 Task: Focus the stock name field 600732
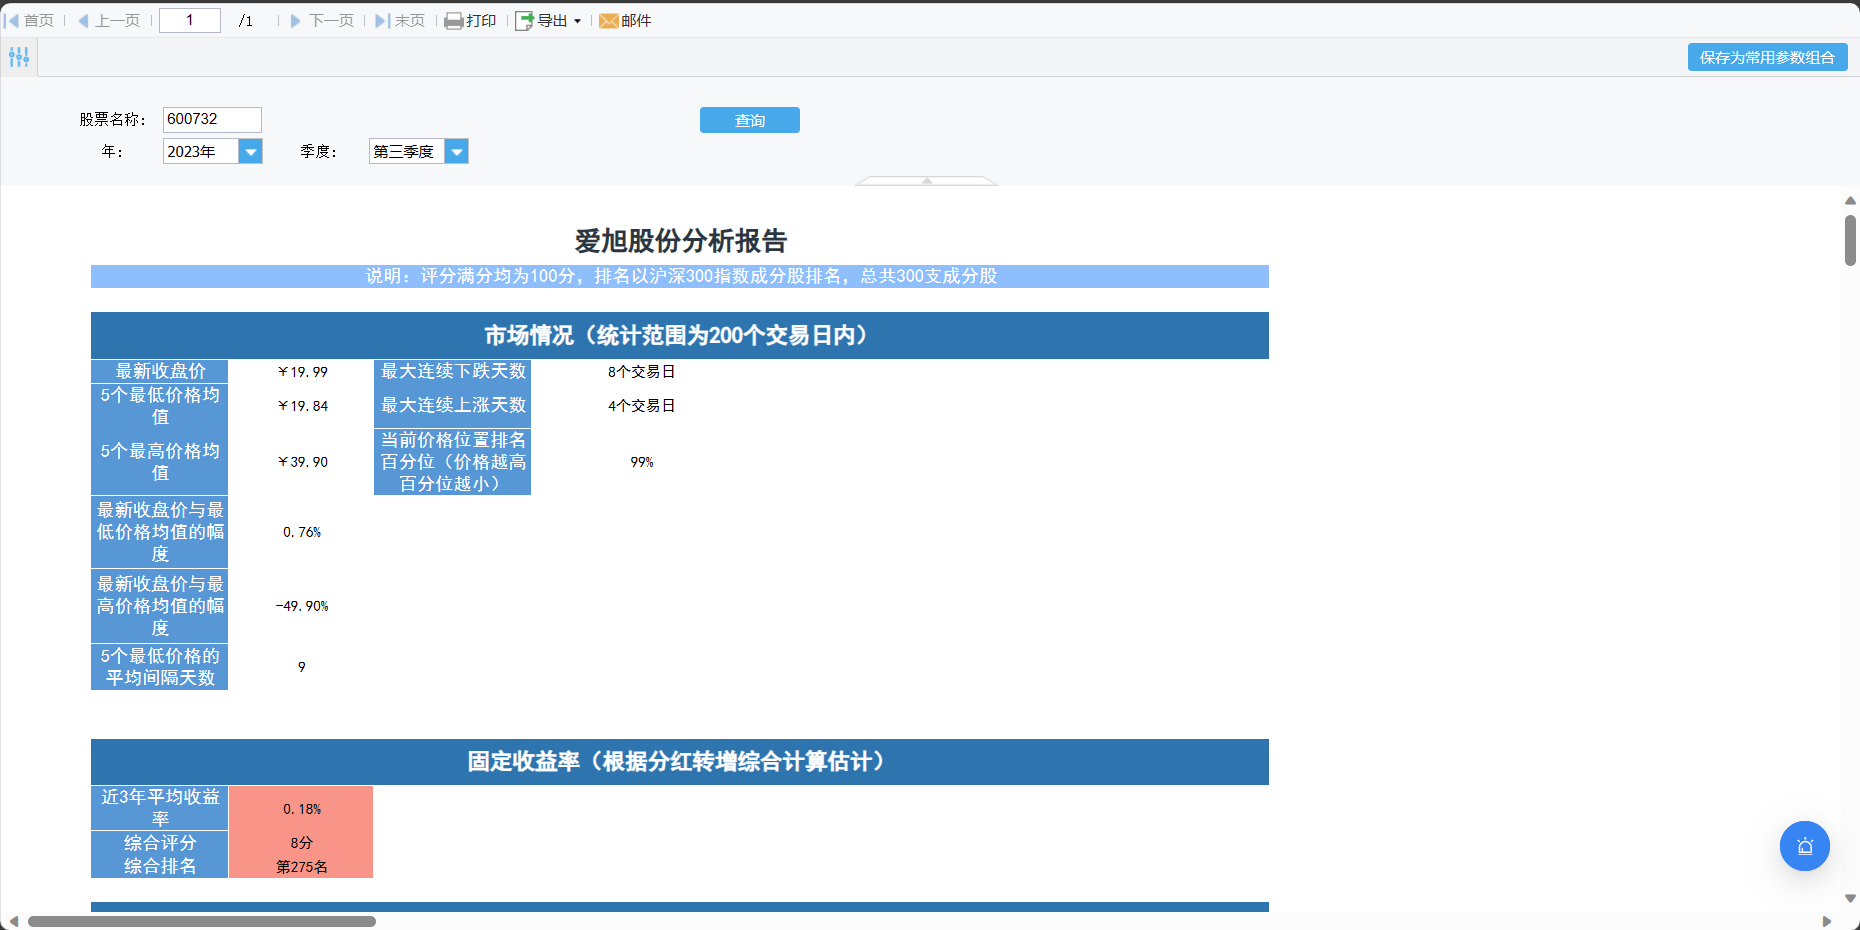tap(212, 119)
